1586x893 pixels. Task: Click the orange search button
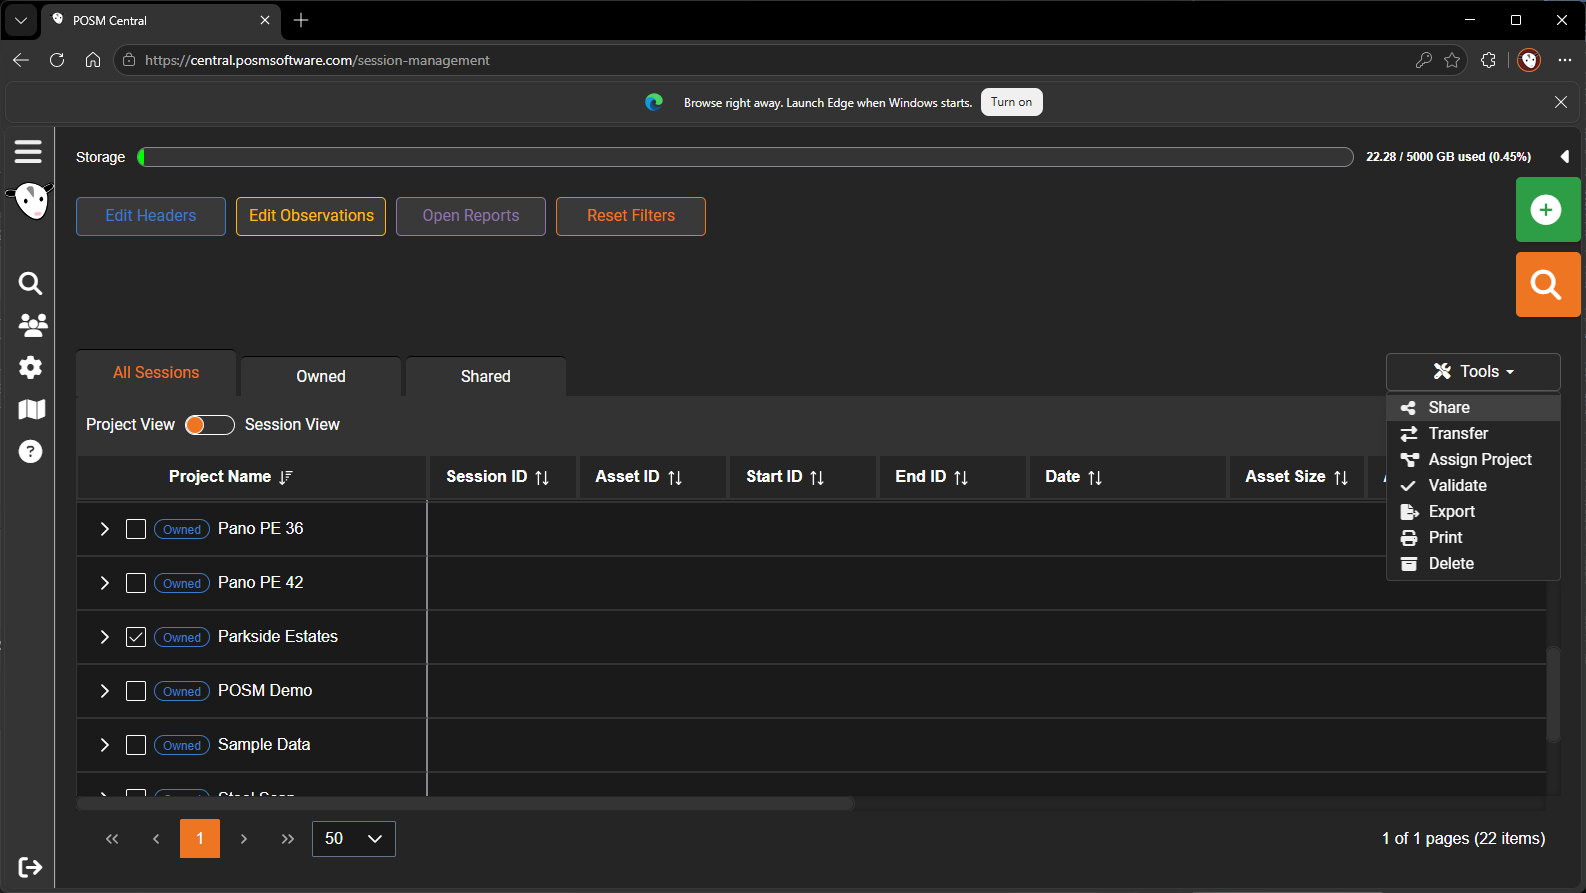[1548, 285]
